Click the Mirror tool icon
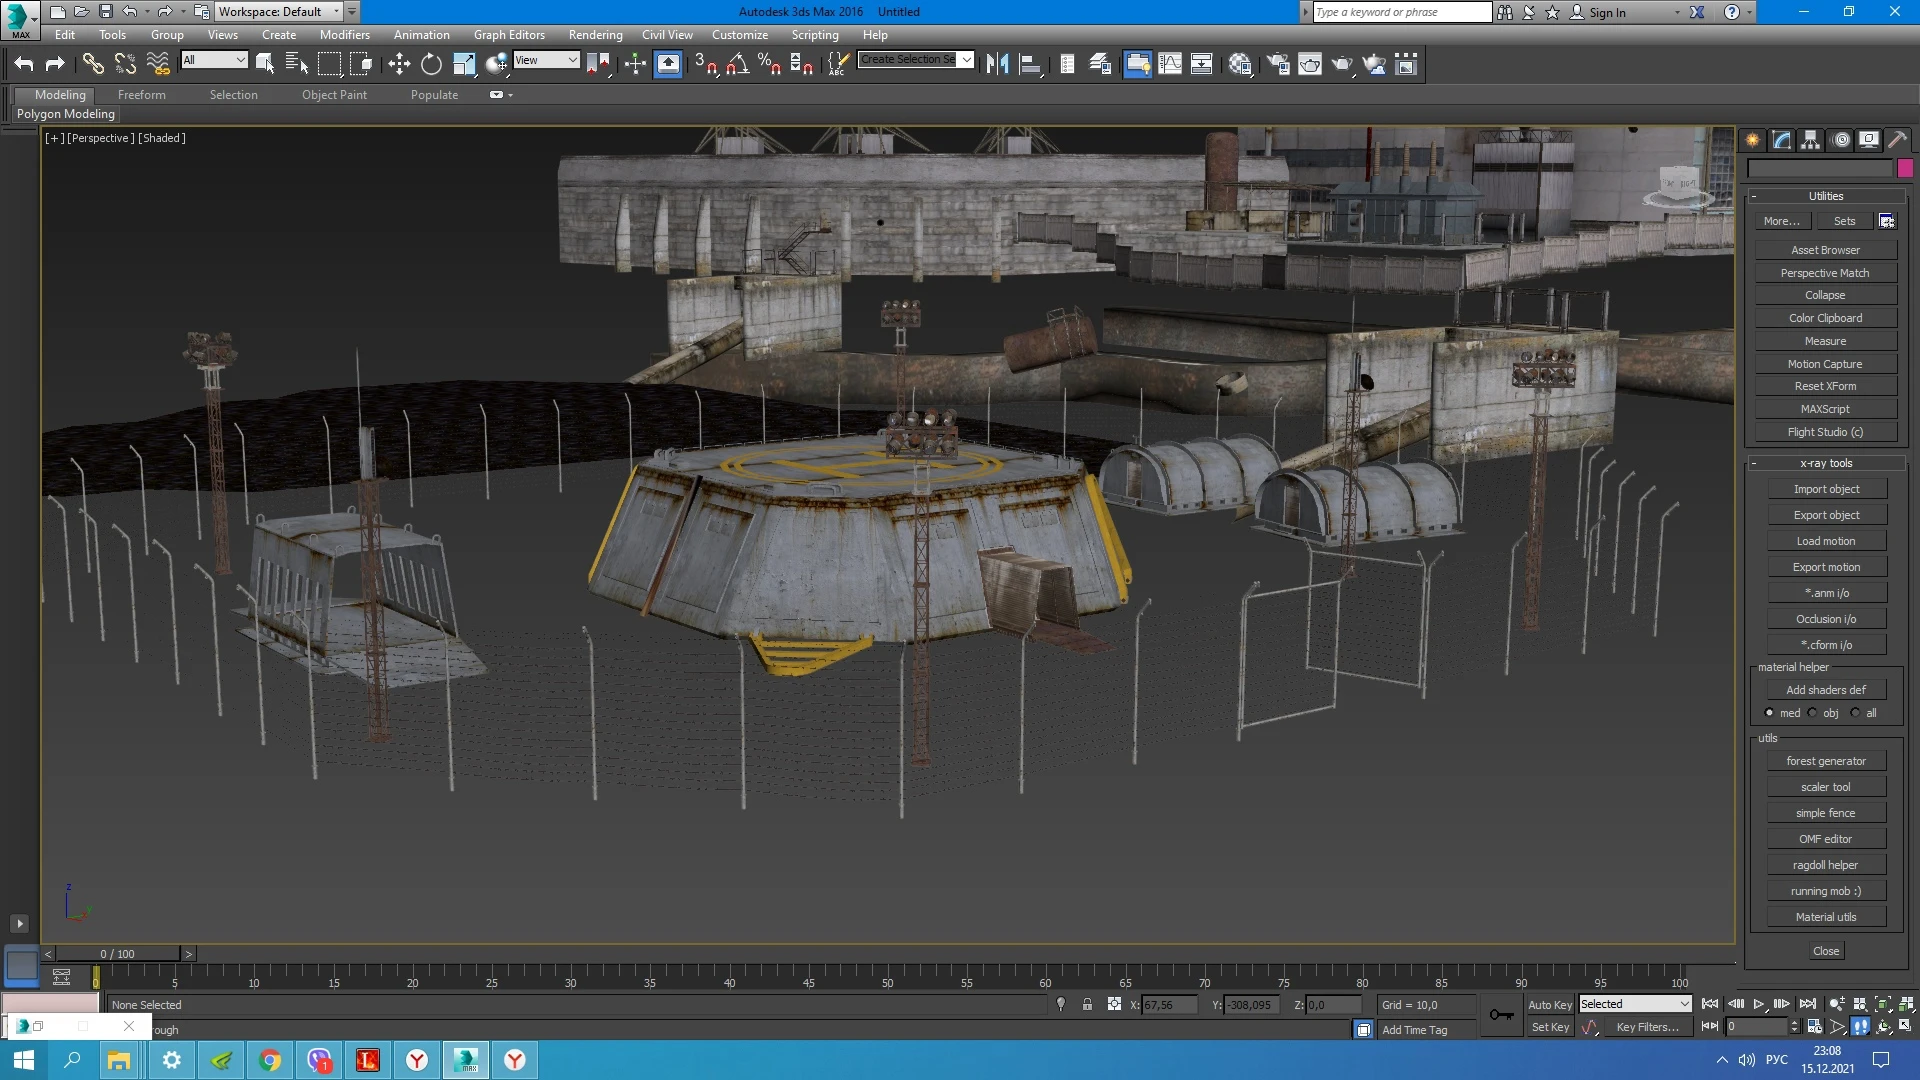1920x1080 pixels. point(997,64)
